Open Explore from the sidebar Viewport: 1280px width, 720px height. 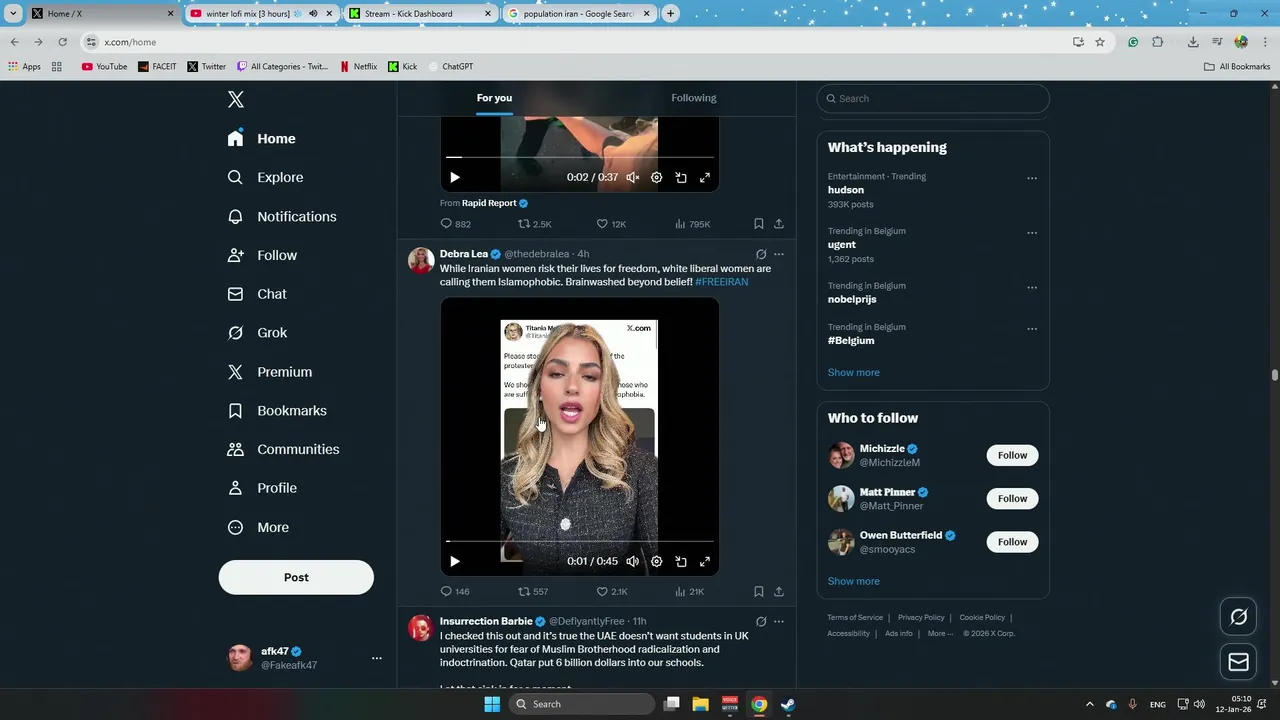click(265, 177)
